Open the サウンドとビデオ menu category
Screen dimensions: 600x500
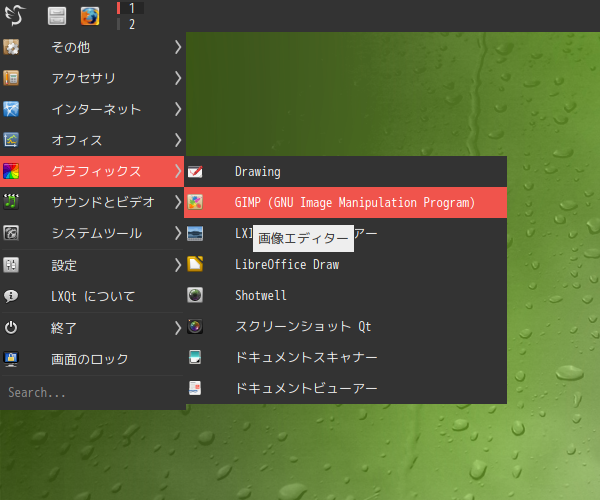[x=92, y=202]
